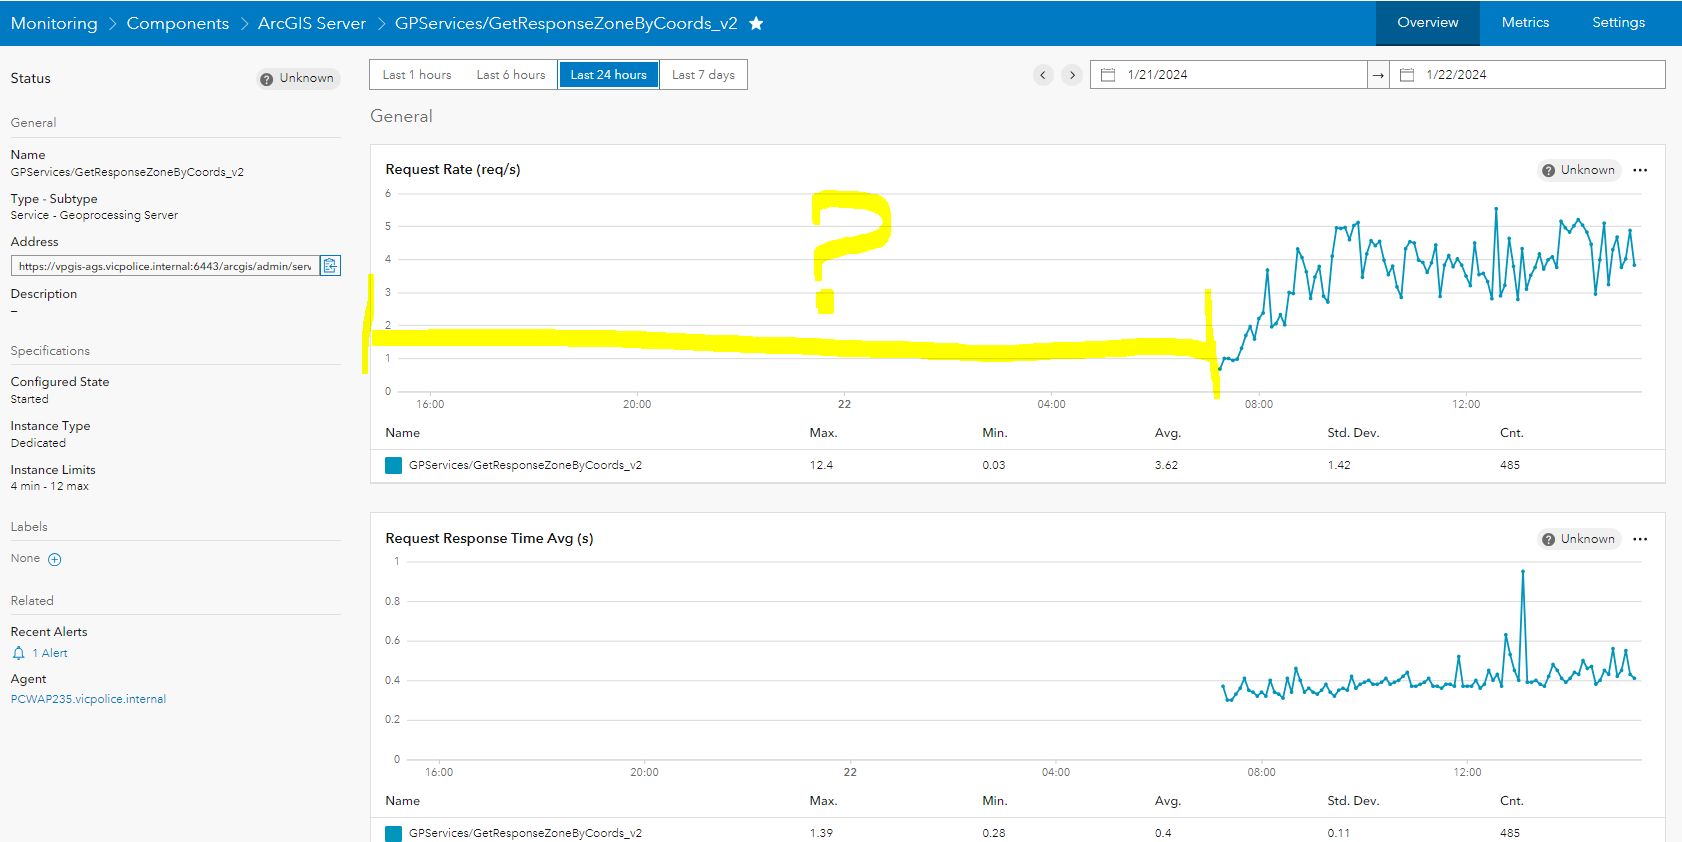Image resolution: width=1682 pixels, height=842 pixels.
Task: Select Last 7 days range
Action: pyautogui.click(x=703, y=75)
